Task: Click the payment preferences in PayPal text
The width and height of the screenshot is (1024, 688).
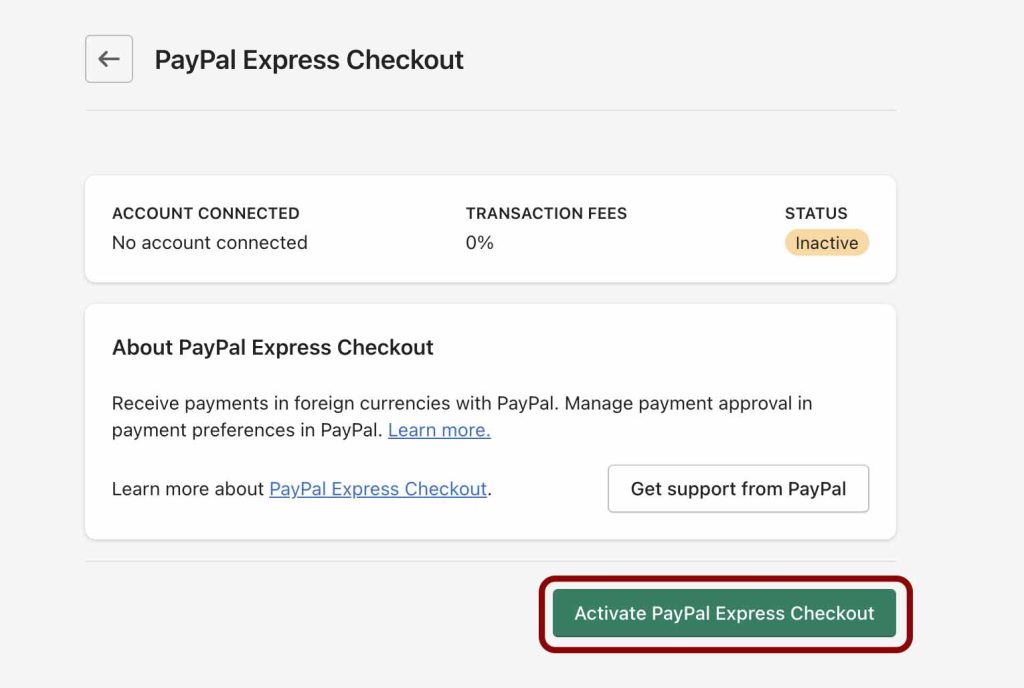Action: click(247, 430)
